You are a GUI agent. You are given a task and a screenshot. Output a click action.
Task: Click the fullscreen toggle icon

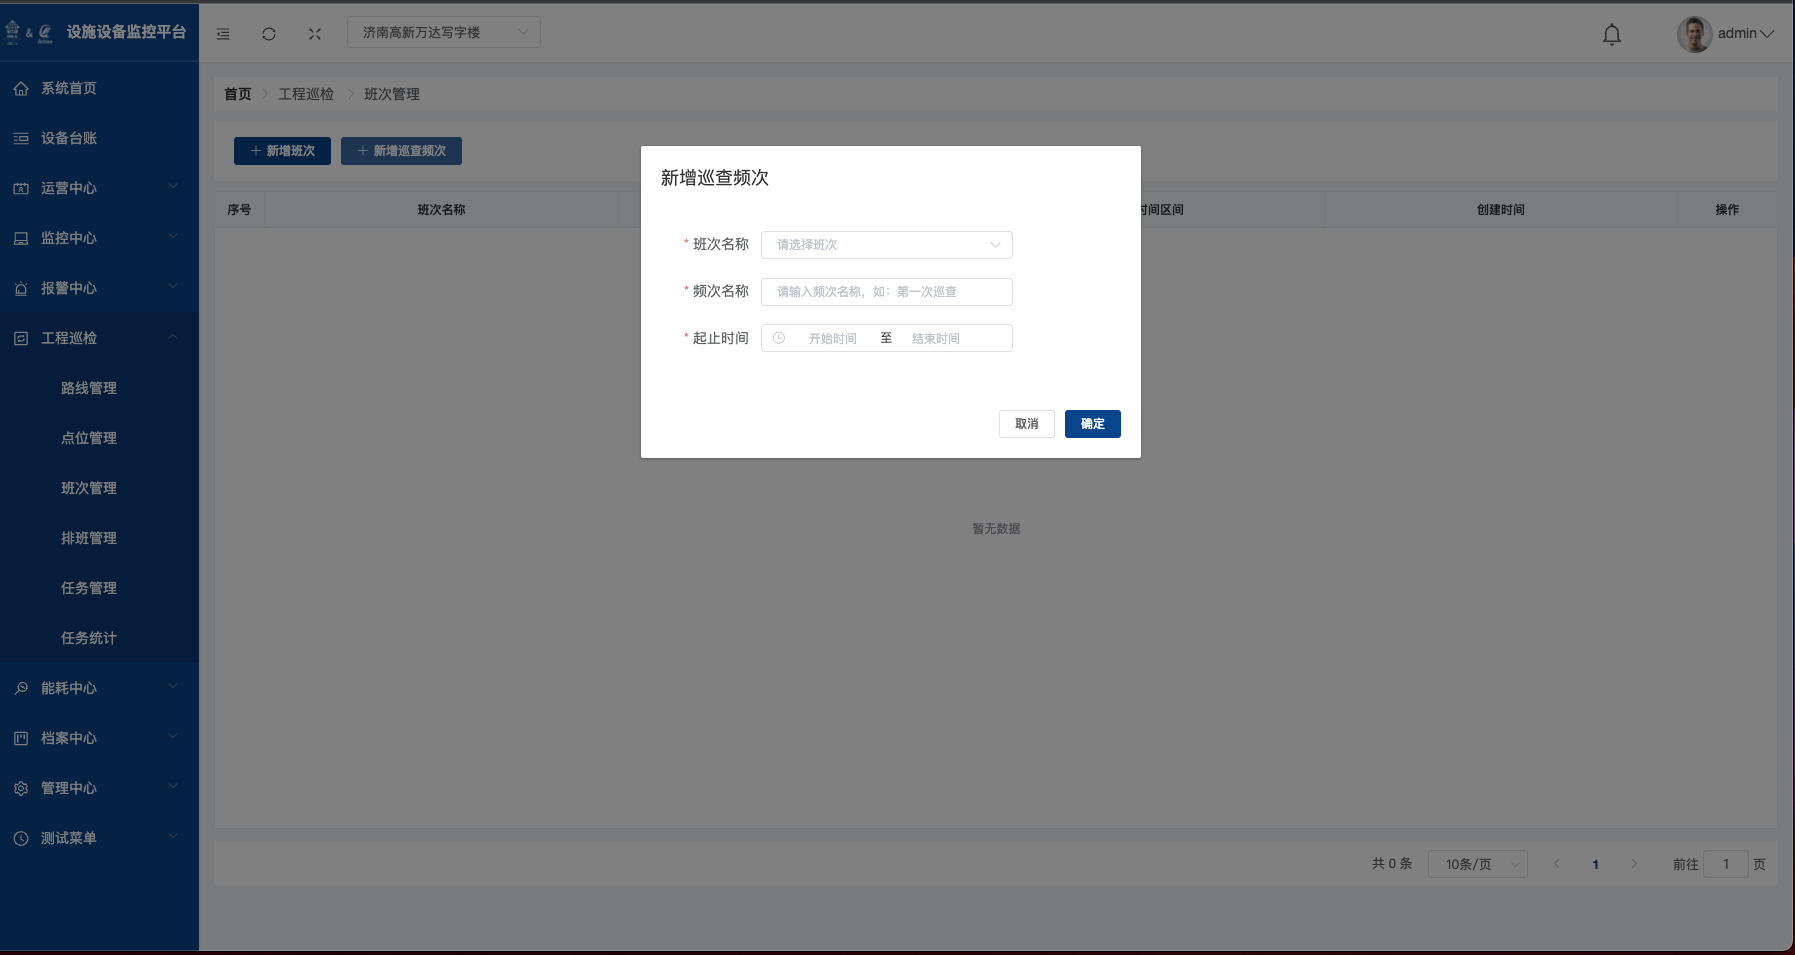click(x=315, y=34)
